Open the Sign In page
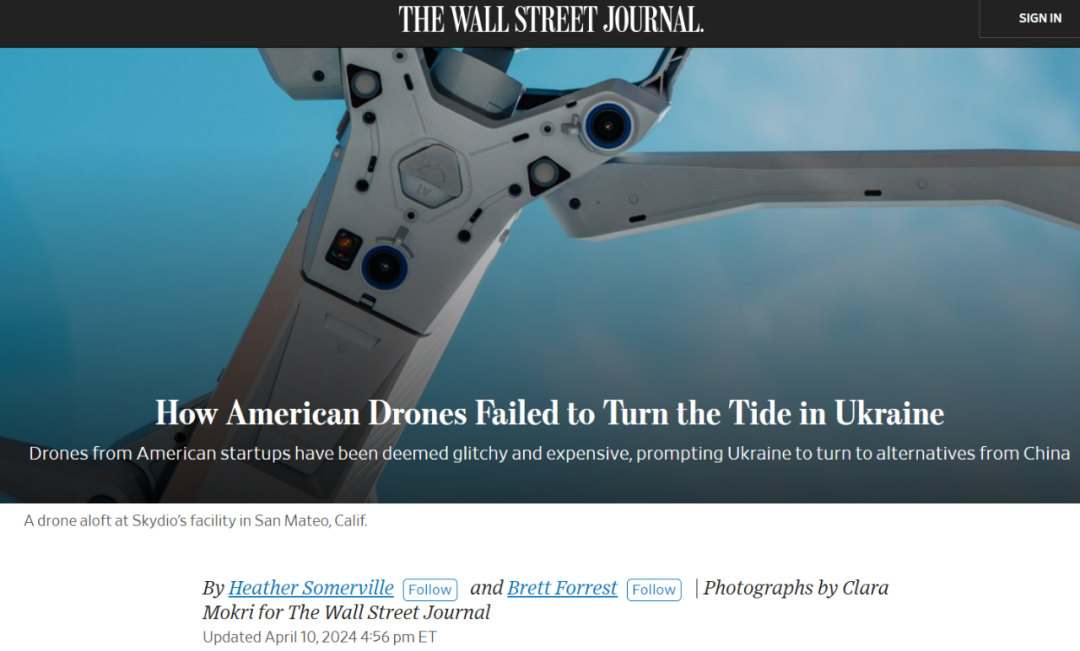Screen dimensions: 1080x651 pyautogui.click(x=1039, y=19)
